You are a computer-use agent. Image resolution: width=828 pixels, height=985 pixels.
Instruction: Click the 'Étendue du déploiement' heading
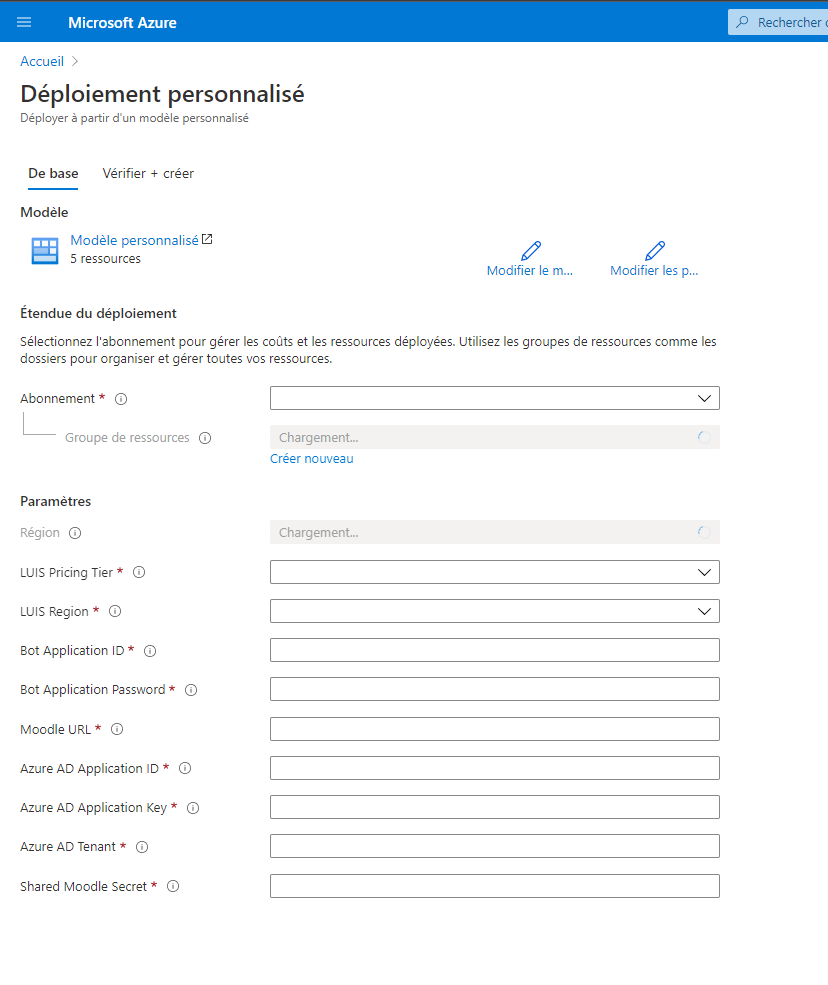pyautogui.click(x=98, y=313)
